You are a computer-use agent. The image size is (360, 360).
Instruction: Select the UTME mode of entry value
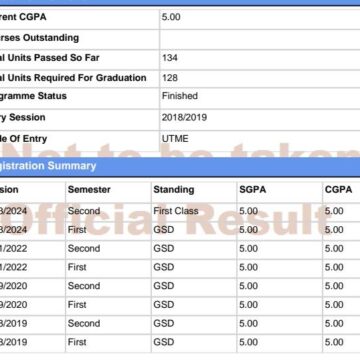coord(175,139)
